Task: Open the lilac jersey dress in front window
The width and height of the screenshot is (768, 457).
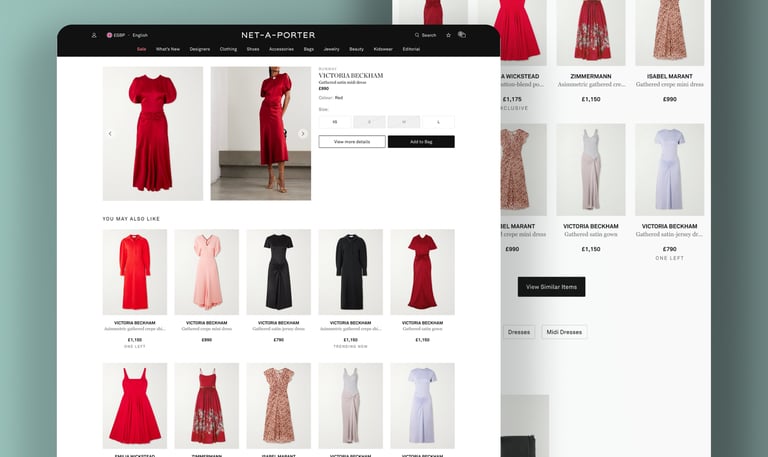Action: tap(422, 406)
